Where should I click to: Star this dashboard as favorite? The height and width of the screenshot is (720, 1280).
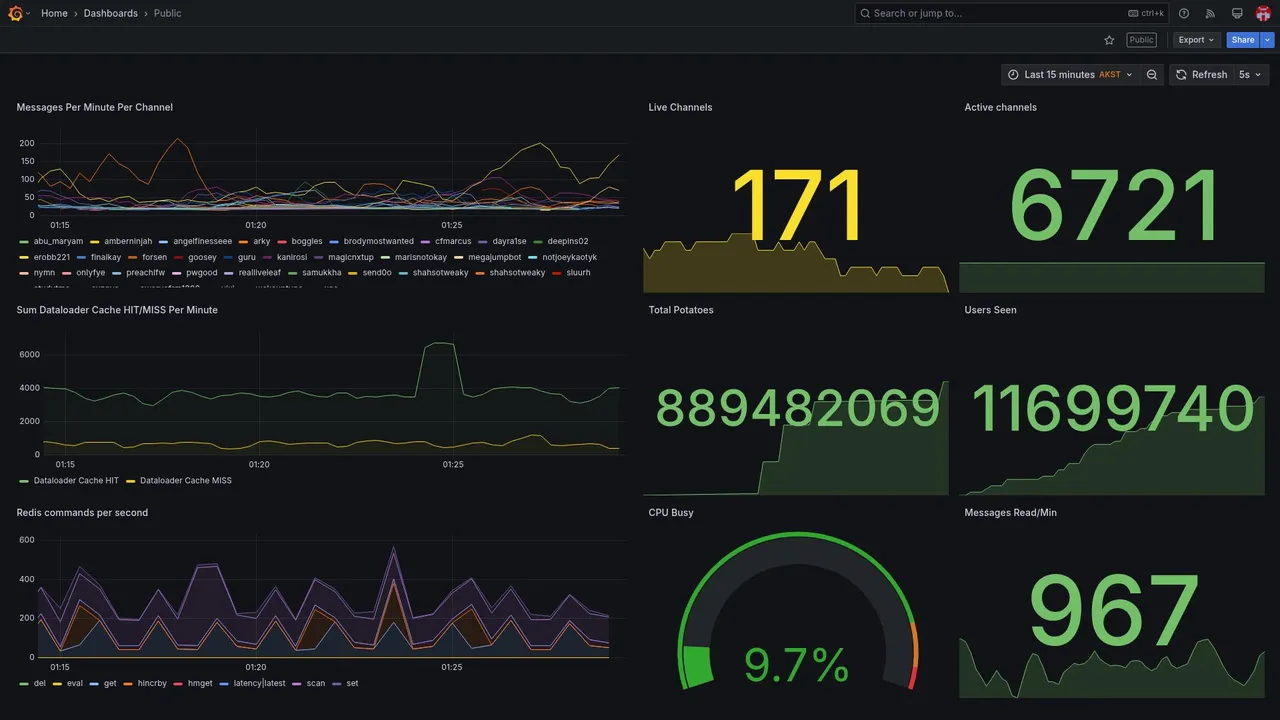click(x=1109, y=40)
